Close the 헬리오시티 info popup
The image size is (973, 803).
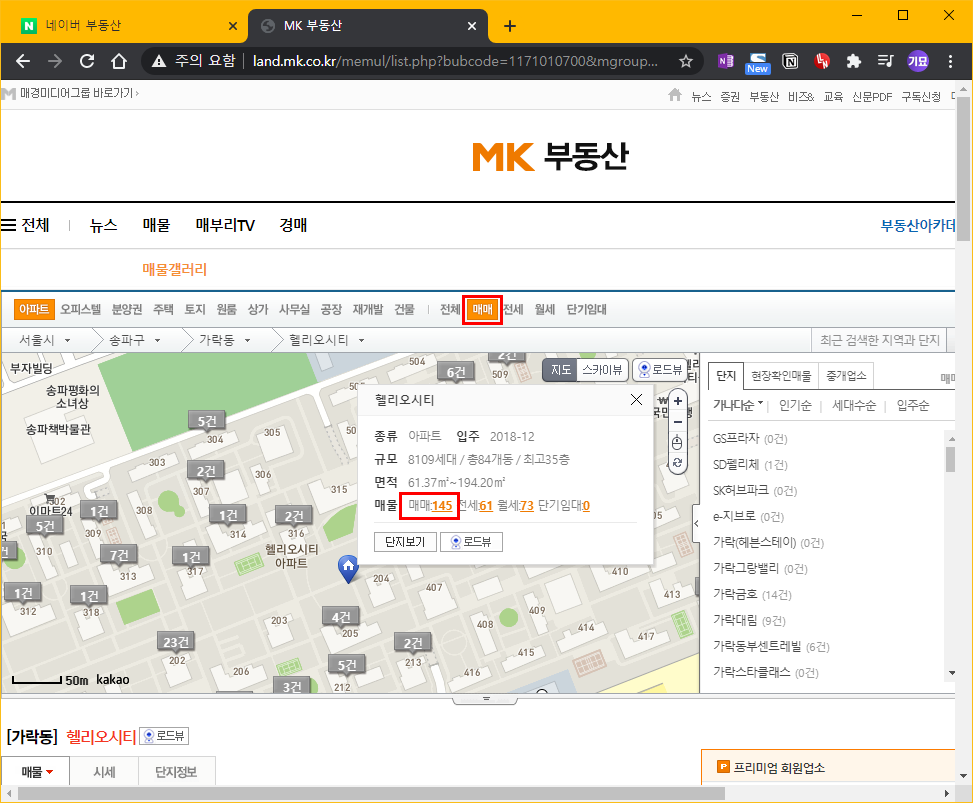point(636,400)
